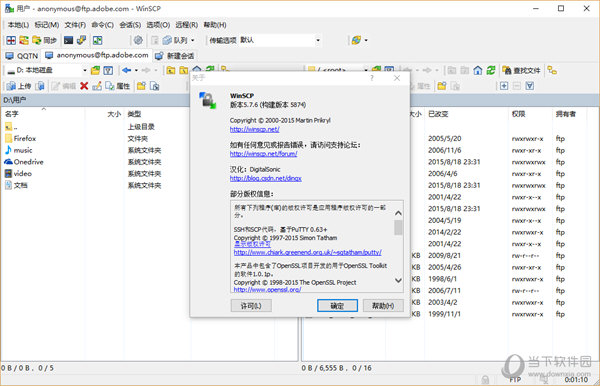Click the license box scroll down arrow
The width and height of the screenshot is (600, 386).
[x=398, y=280]
